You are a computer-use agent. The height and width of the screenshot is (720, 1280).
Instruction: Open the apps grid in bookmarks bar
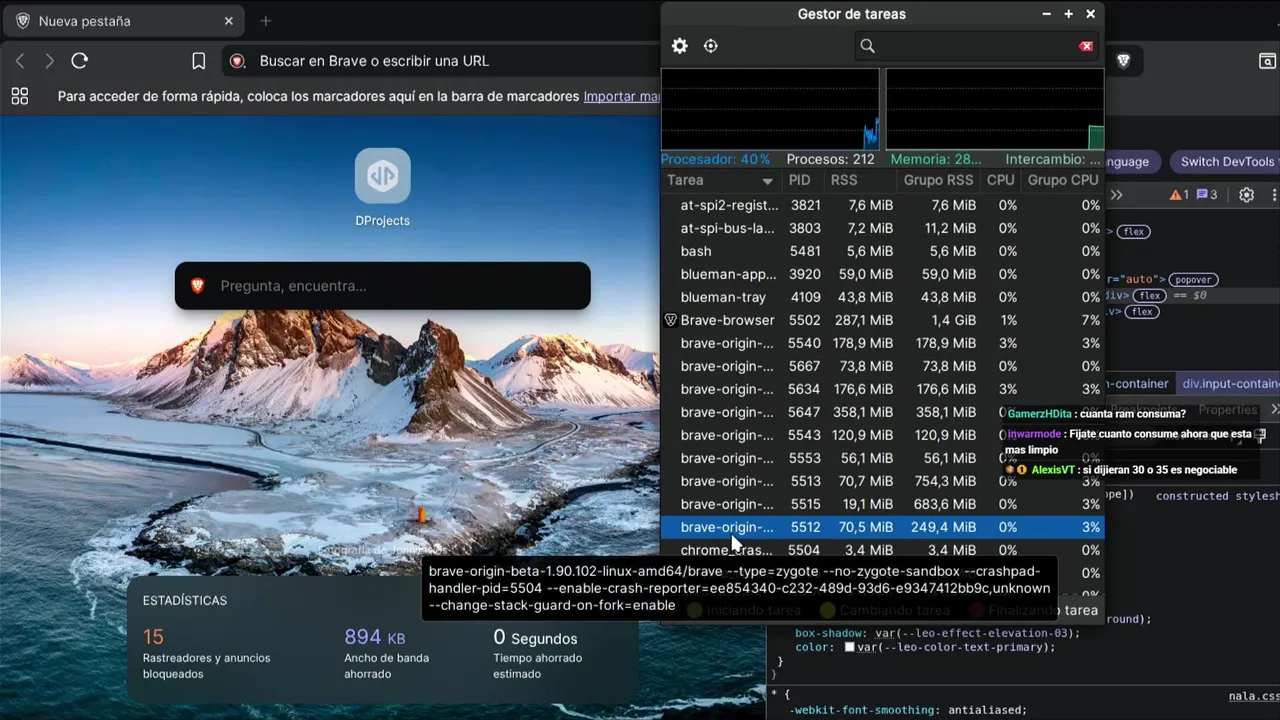tap(19, 96)
